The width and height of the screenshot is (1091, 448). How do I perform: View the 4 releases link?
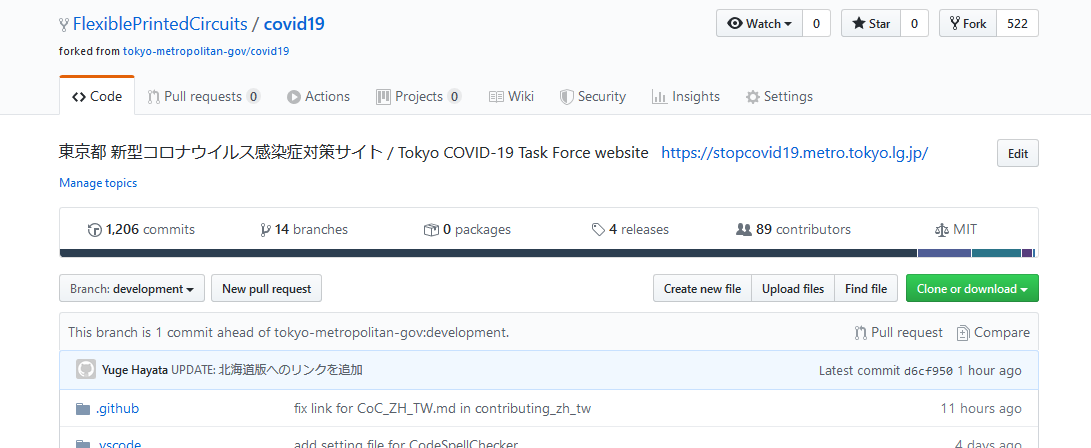tap(630, 230)
